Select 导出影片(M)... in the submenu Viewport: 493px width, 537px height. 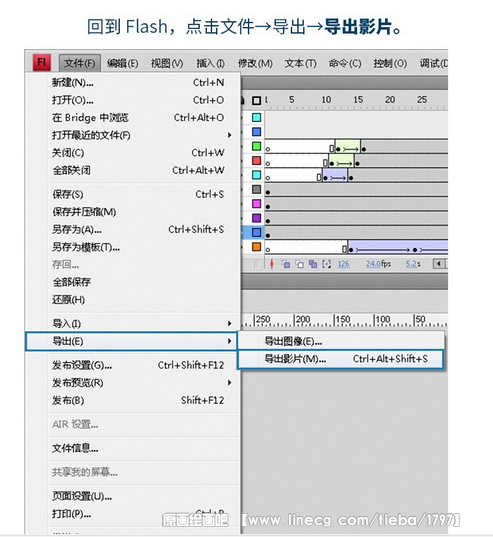click(341, 359)
